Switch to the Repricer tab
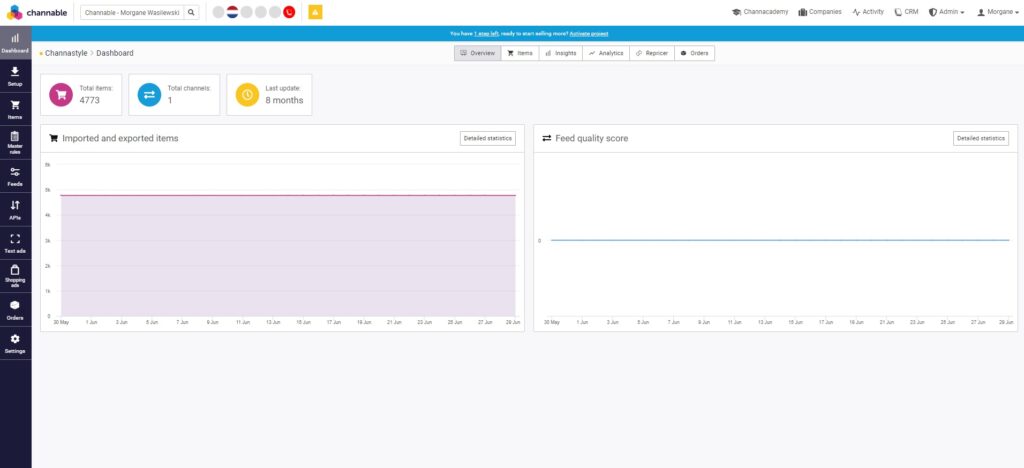This screenshot has width=1024, height=468. click(650, 53)
